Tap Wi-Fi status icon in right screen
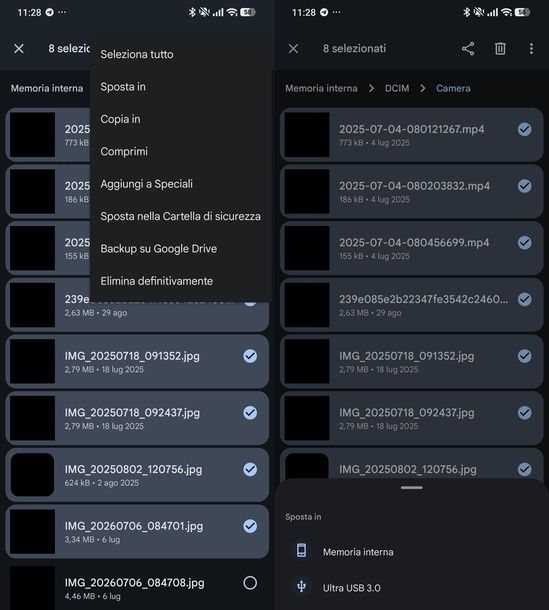 point(506,12)
